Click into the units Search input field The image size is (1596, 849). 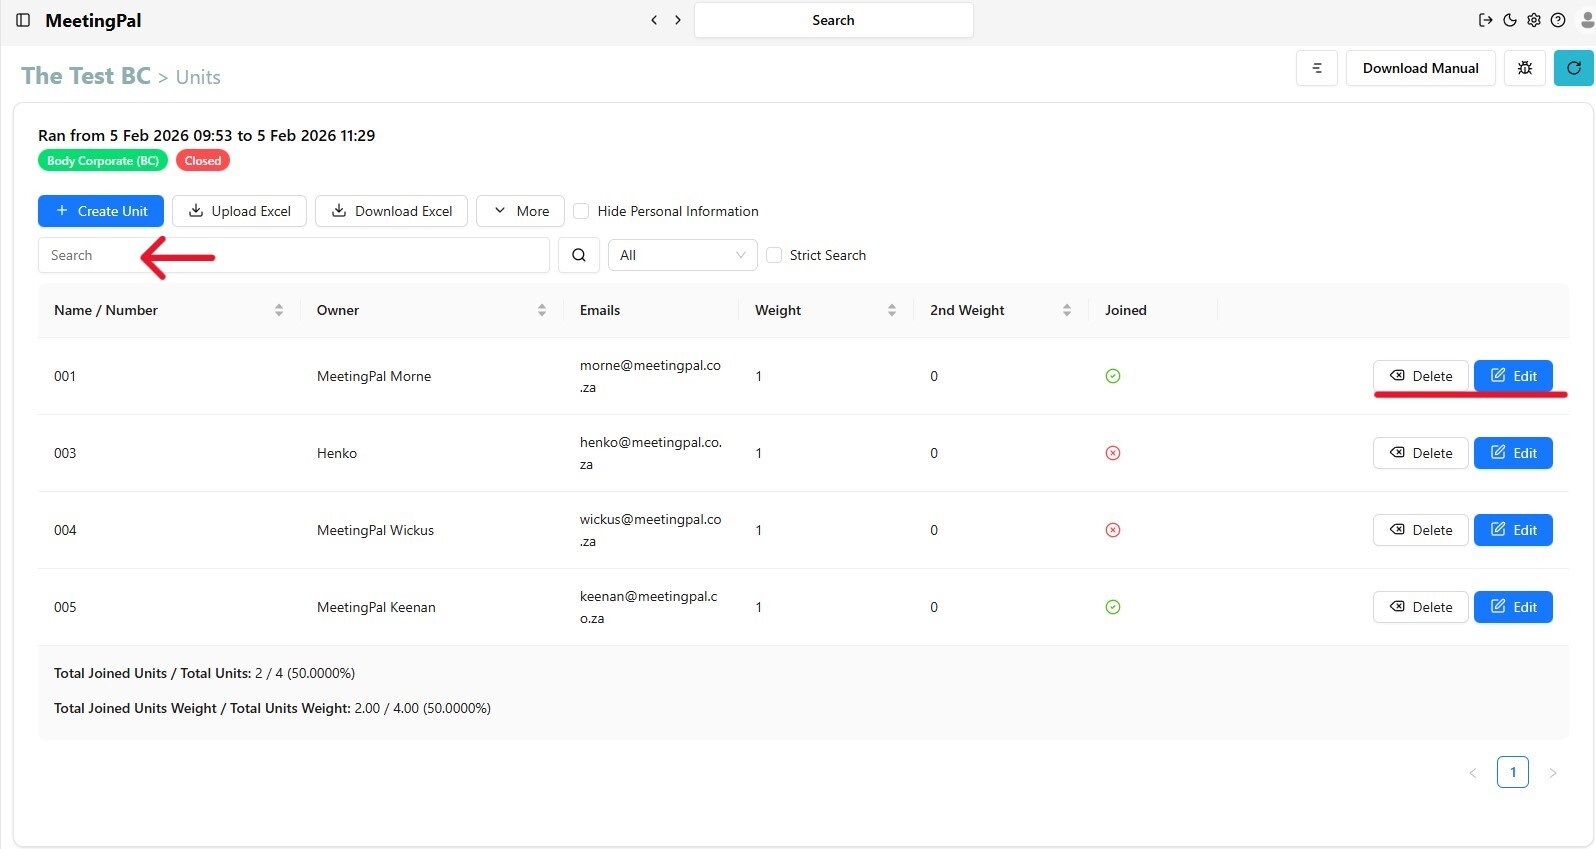(293, 255)
